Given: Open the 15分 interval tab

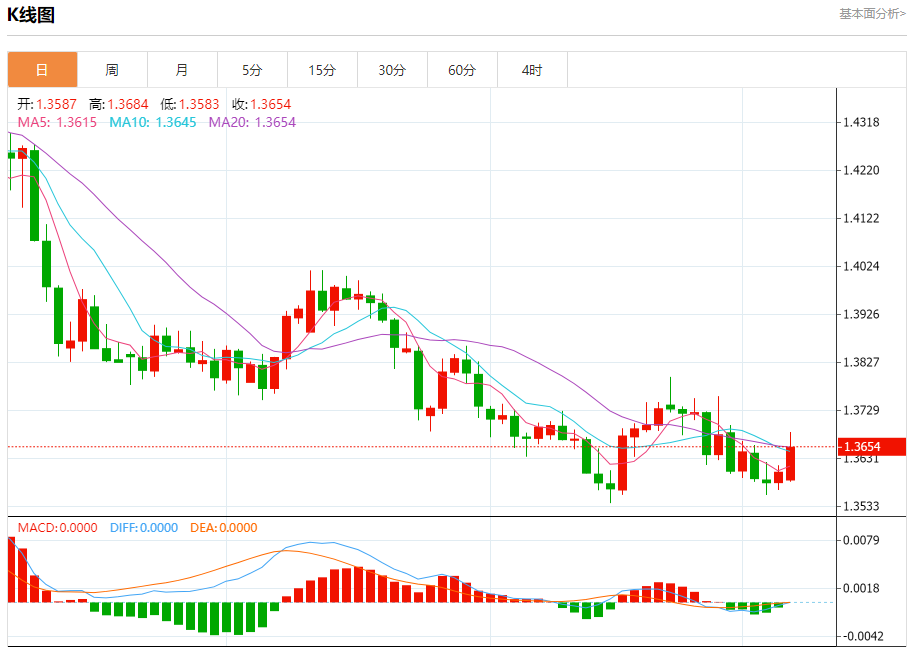Looking at the screenshot, I should pos(322,70).
